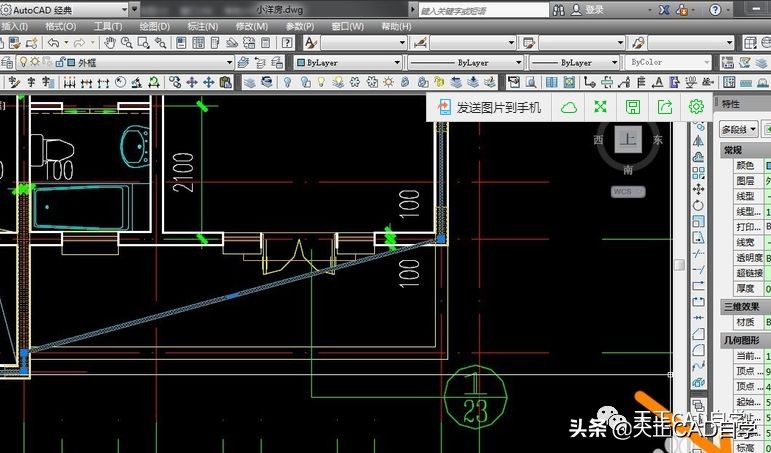Click the 图层 property row
The width and height of the screenshot is (771, 453).
751,181
